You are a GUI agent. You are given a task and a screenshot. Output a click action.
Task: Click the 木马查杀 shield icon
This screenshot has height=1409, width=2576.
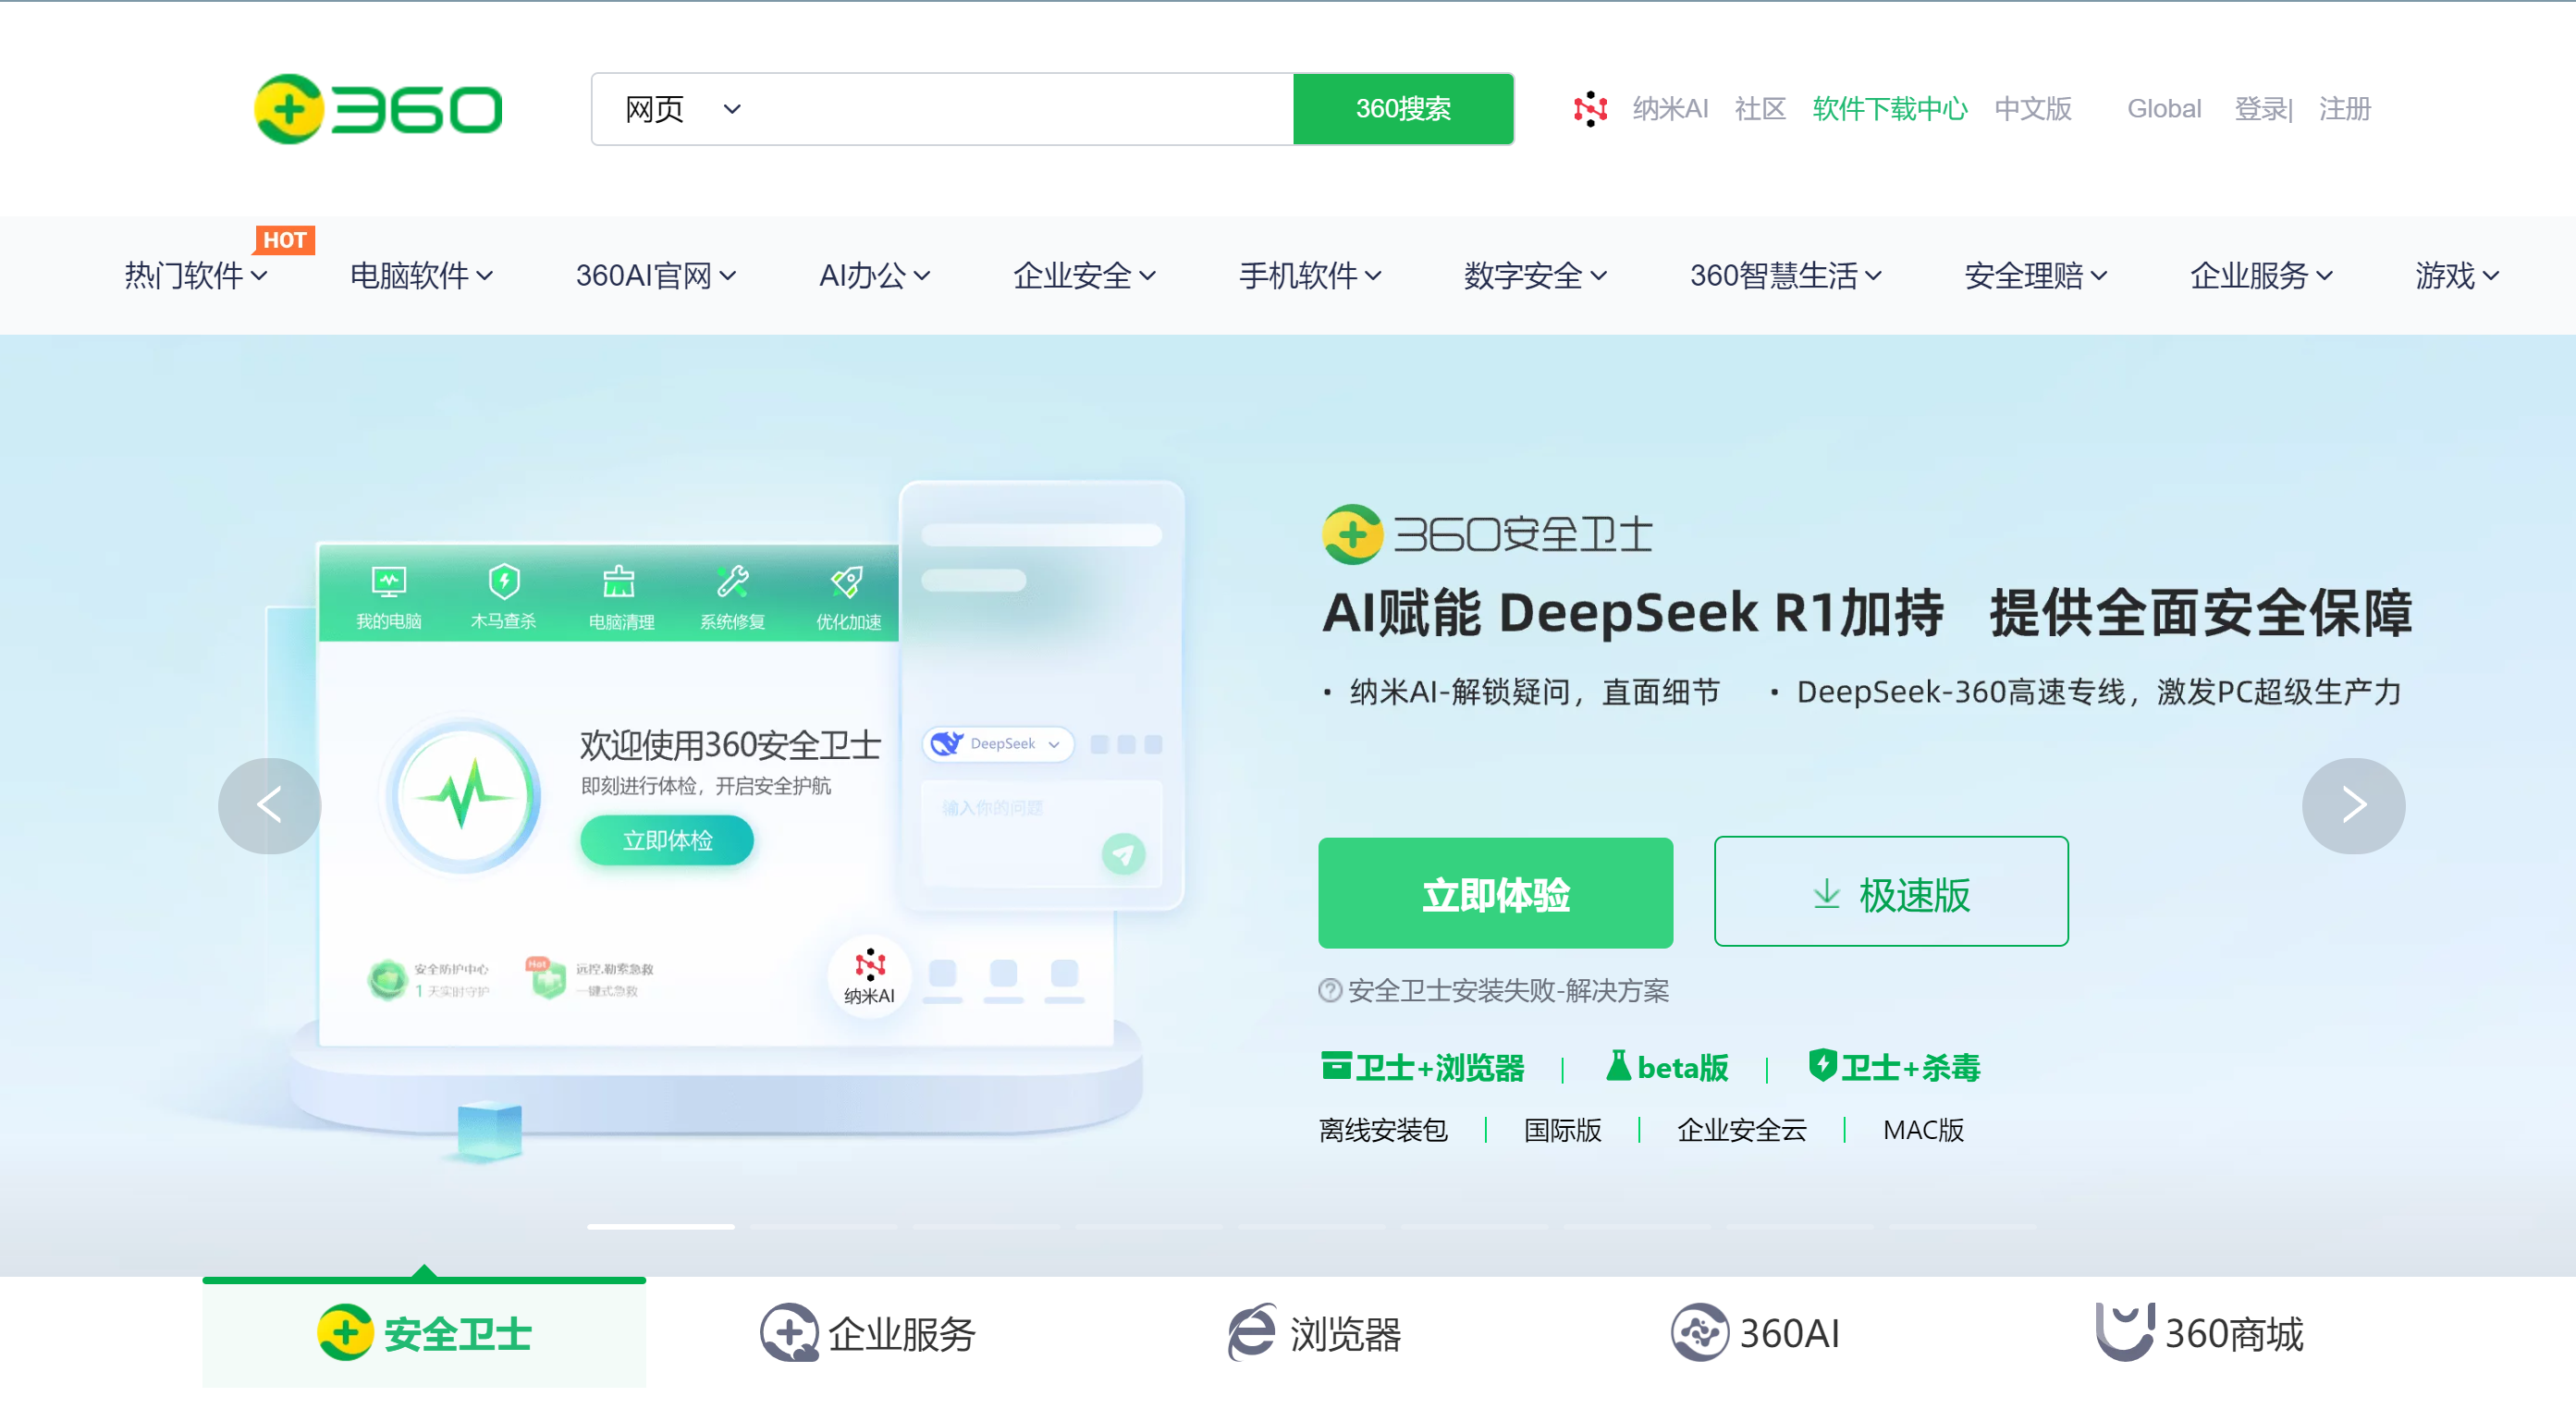(x=503, y=581)
